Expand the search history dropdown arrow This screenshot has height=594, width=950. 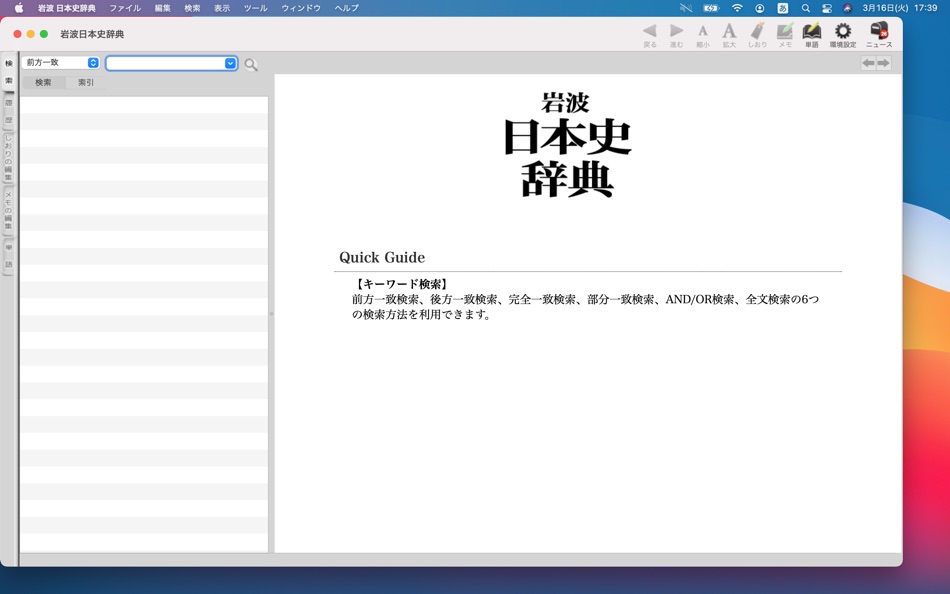point(230,63)
